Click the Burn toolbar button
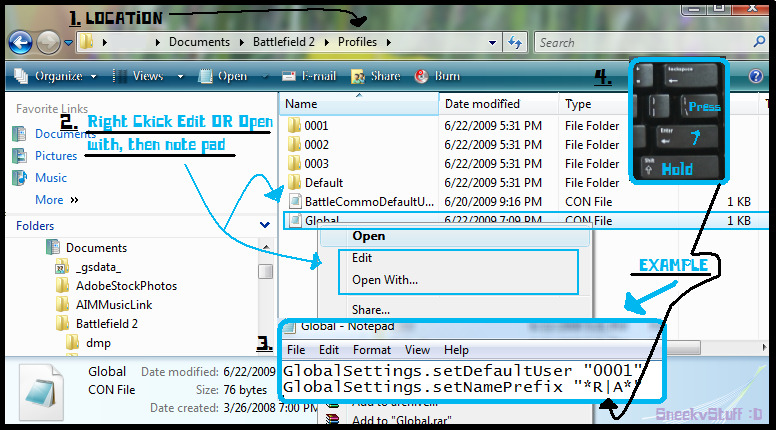 (x=437, y=76)
